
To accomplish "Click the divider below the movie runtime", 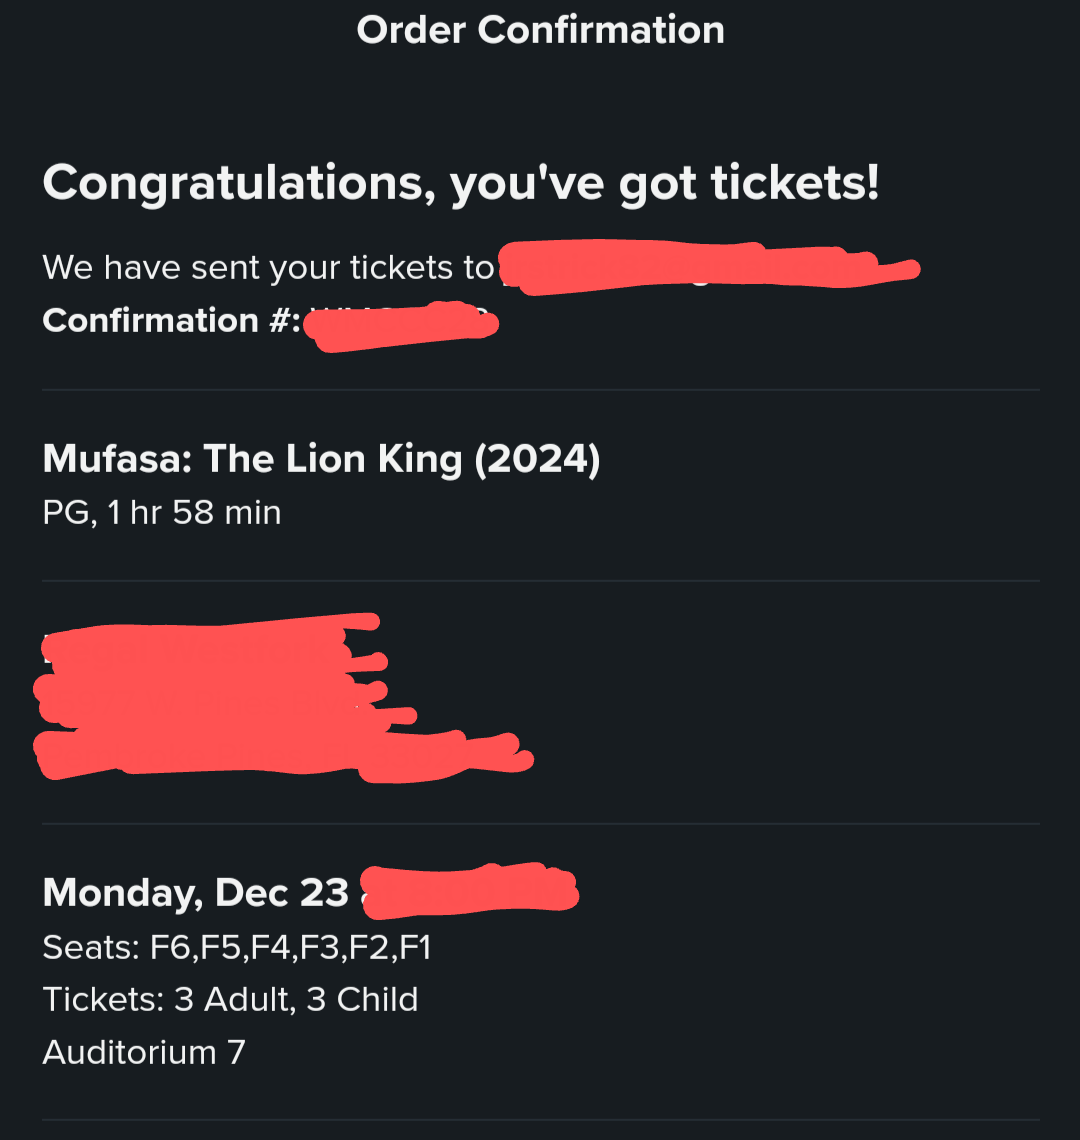I will pos(540,581).
